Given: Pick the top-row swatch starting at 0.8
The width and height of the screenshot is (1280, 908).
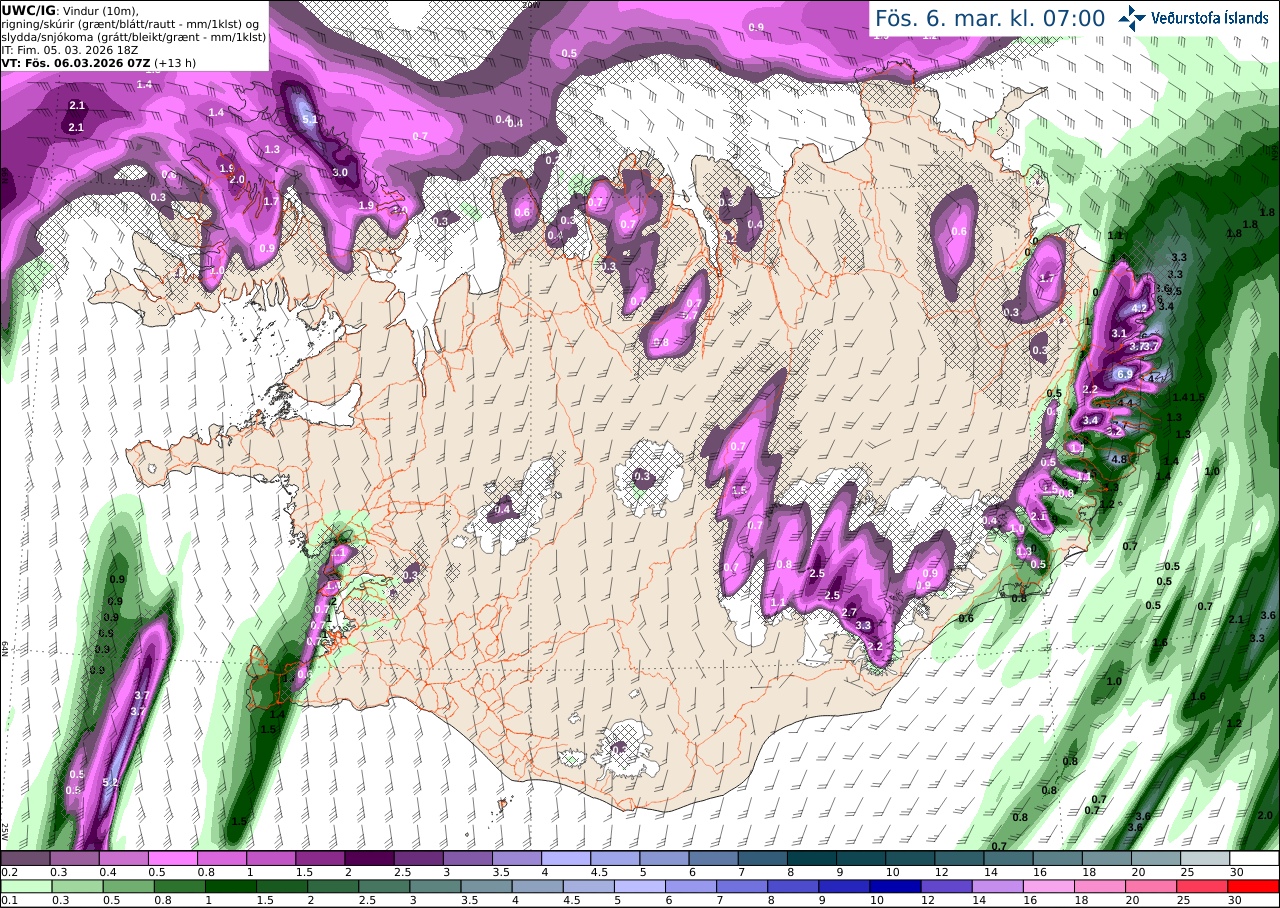Looking at the screenshot, I should coord(222,858).
